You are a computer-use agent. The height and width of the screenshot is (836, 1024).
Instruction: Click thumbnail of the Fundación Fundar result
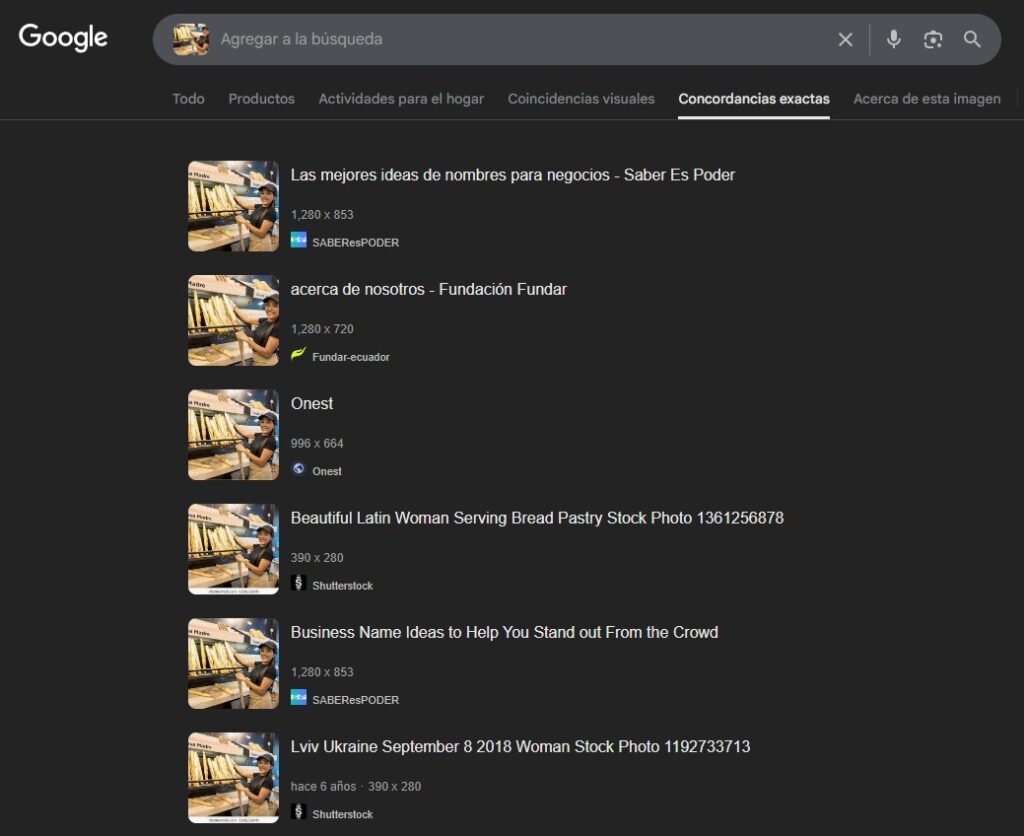point(233,321)
